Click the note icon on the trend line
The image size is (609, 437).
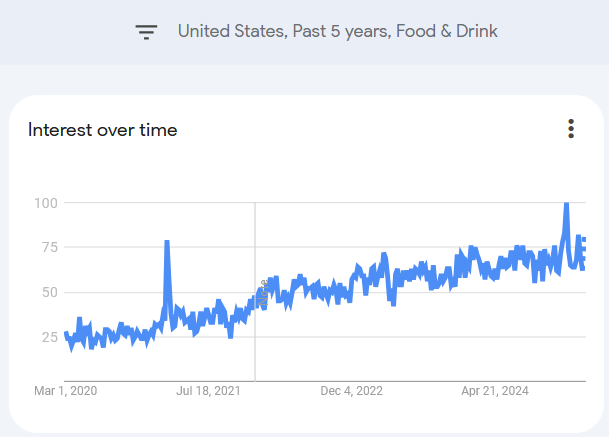pos(263,293)
